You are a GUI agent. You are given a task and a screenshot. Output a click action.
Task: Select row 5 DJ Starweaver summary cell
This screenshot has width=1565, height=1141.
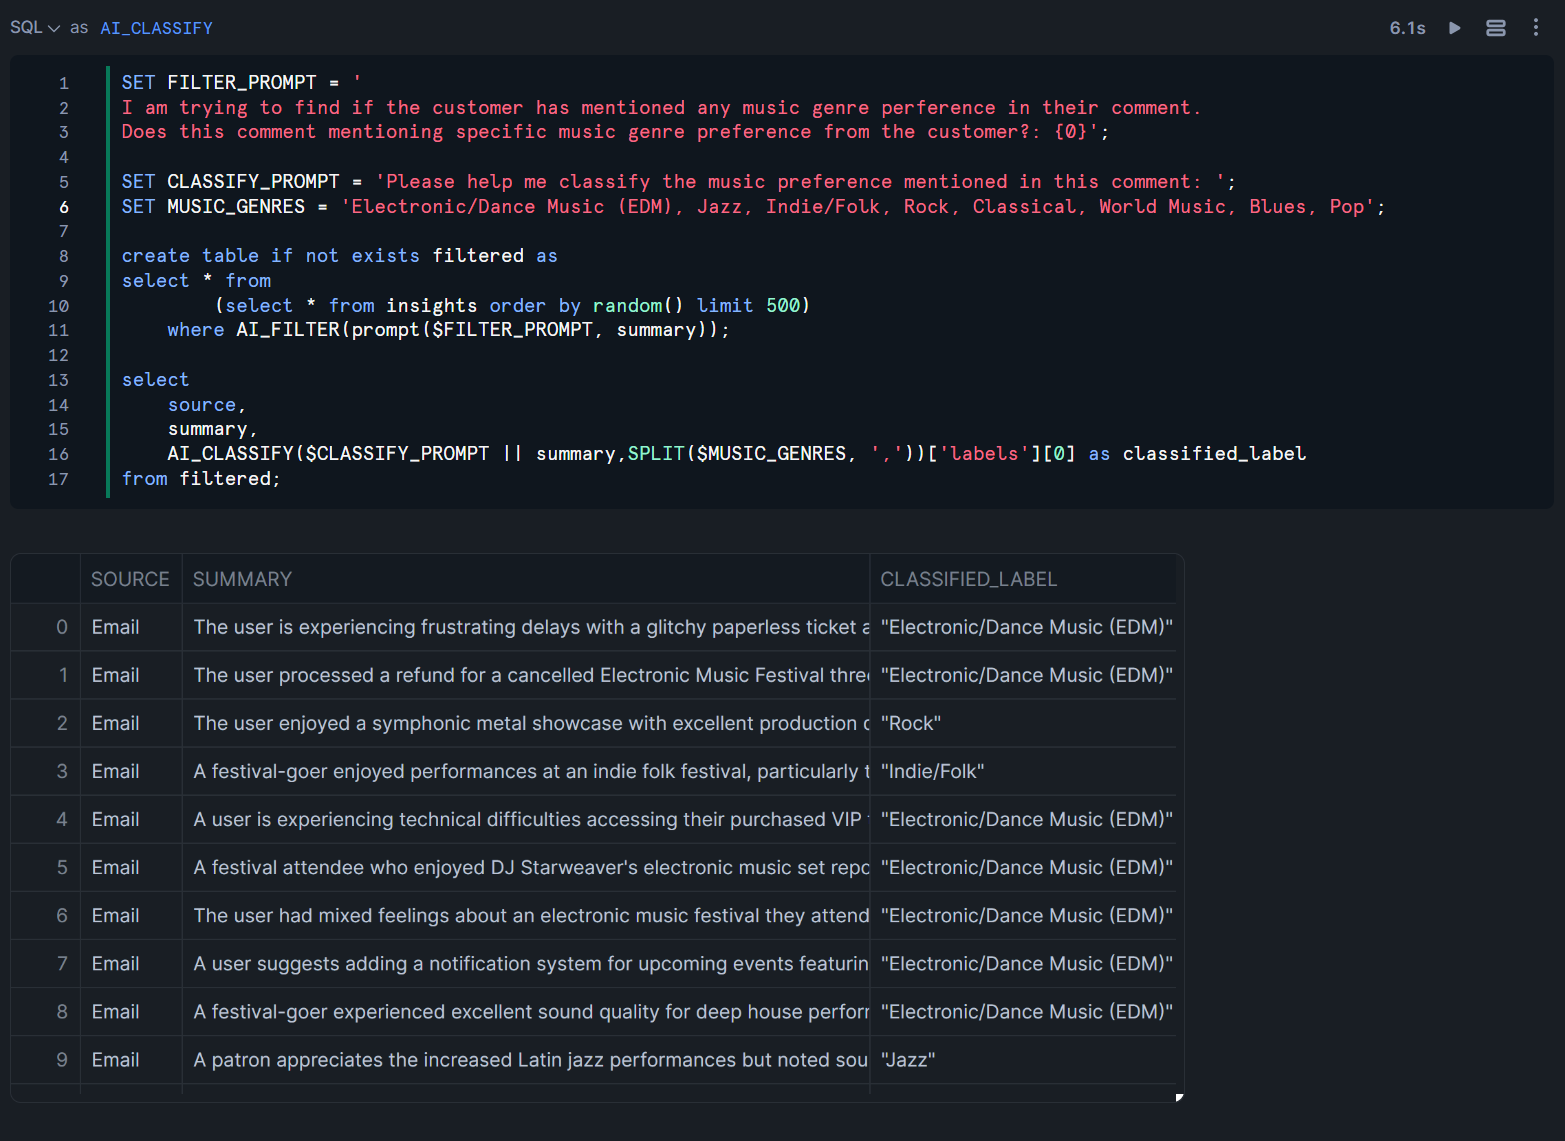pos(526,867)
